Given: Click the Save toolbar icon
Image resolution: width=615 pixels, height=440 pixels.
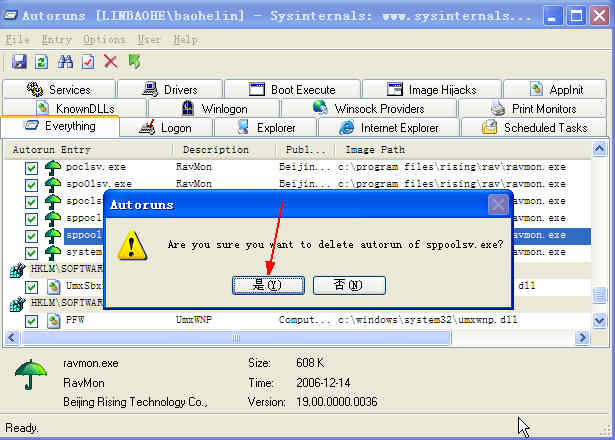Looking at the screenshot, I should 19,62.
